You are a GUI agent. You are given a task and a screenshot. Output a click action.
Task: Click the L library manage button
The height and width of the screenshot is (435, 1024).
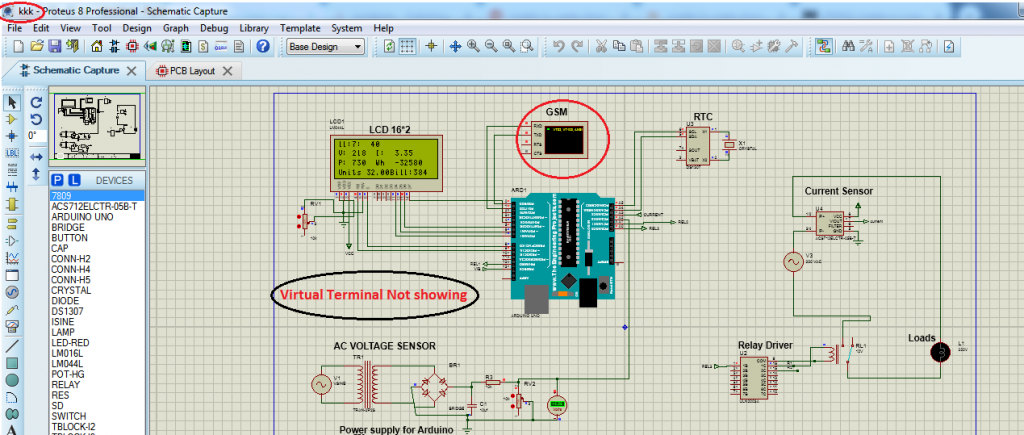click(74, 180)
